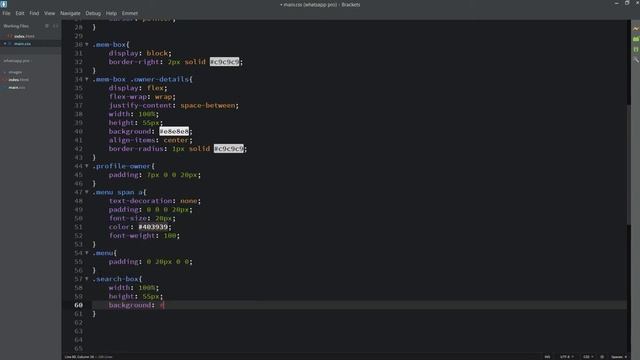Click the #c9c9c9 color swatch on line 42
This screenshot has height=360, width=640.
pyautogui.click(x=229, y=149)
